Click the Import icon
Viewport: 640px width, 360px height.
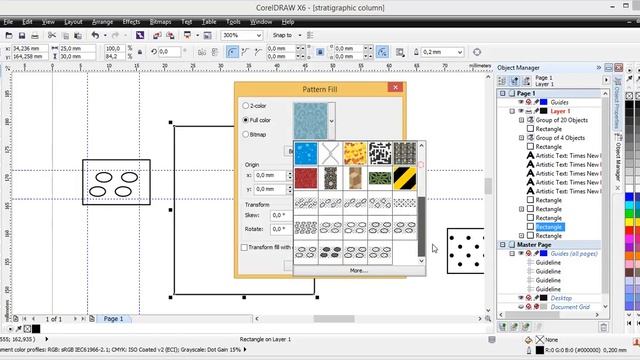coord(157,36)
